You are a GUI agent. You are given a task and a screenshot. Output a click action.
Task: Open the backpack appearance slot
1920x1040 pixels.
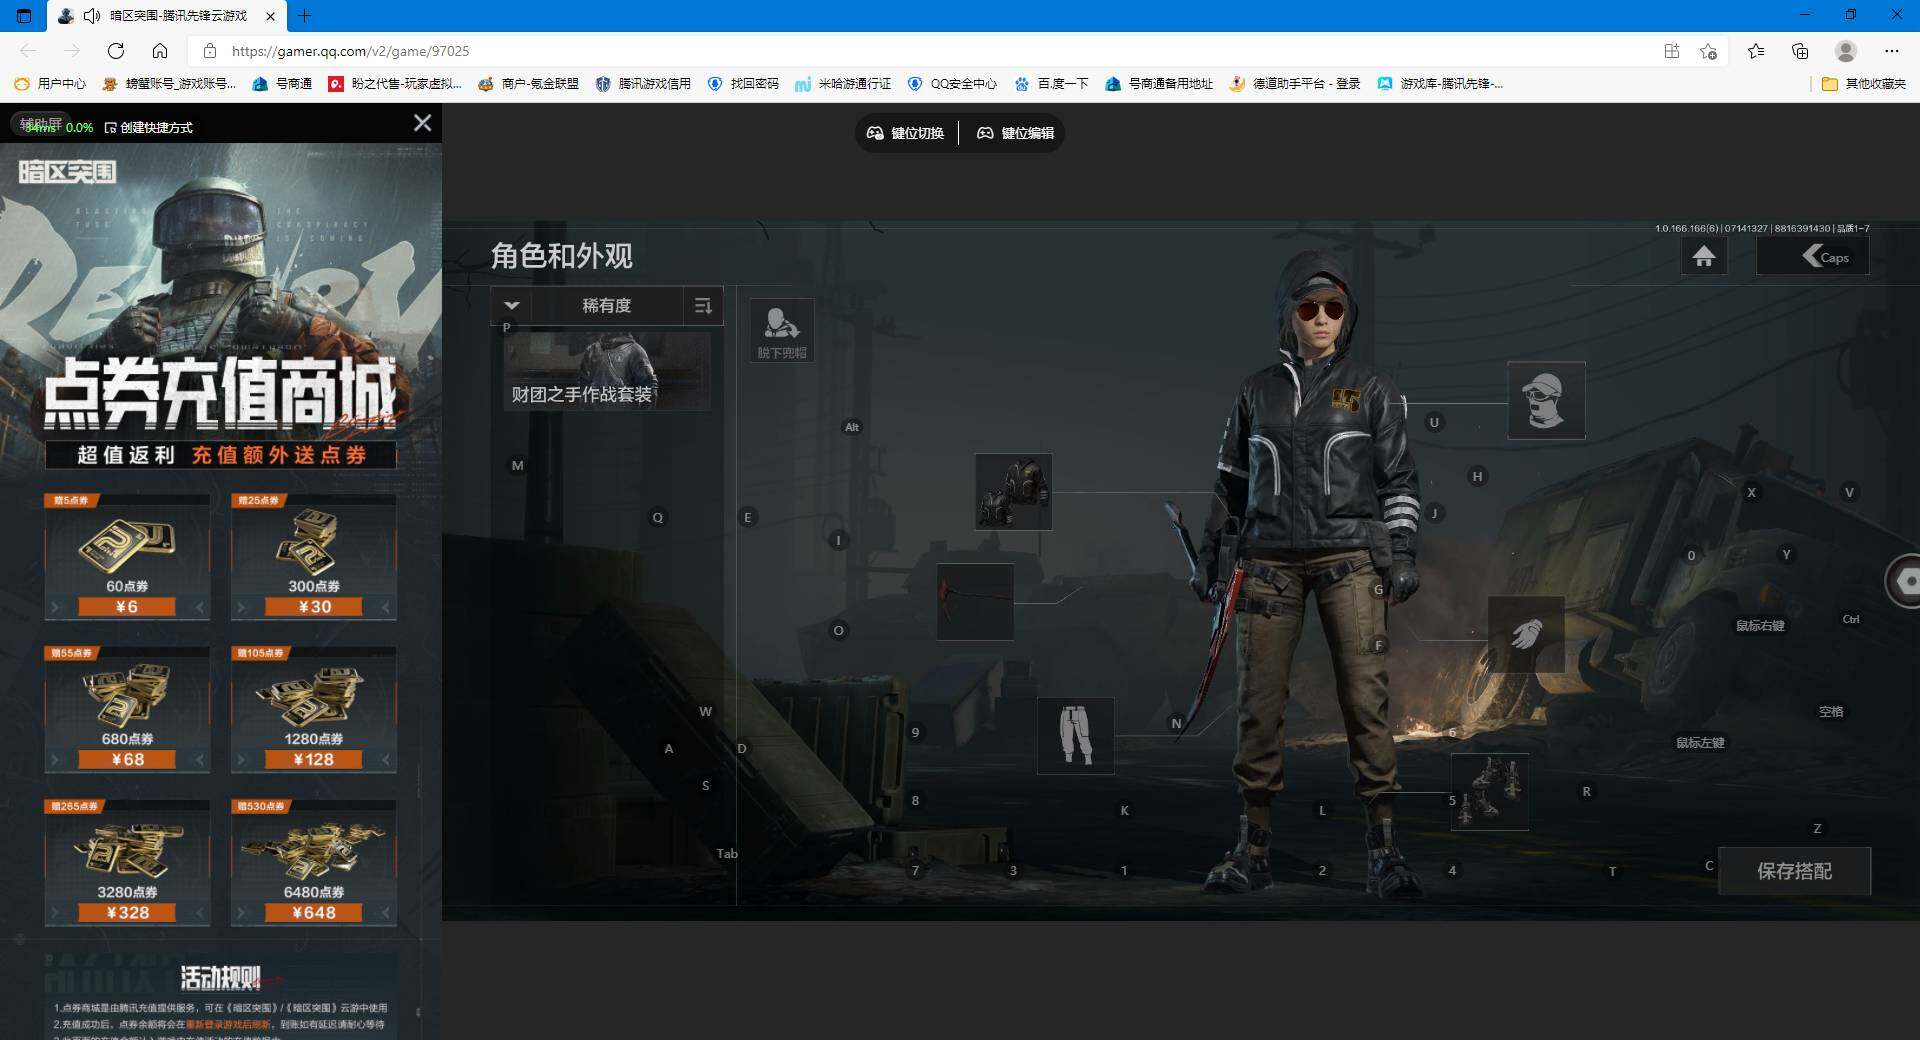coord(1013,492)
